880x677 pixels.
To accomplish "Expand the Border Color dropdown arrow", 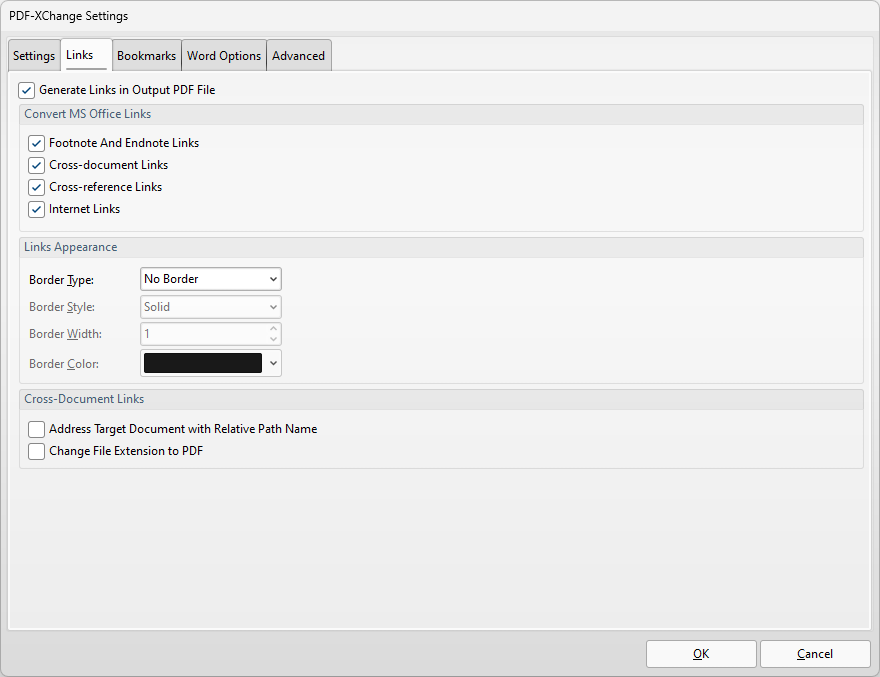I will tap(273, 363).
